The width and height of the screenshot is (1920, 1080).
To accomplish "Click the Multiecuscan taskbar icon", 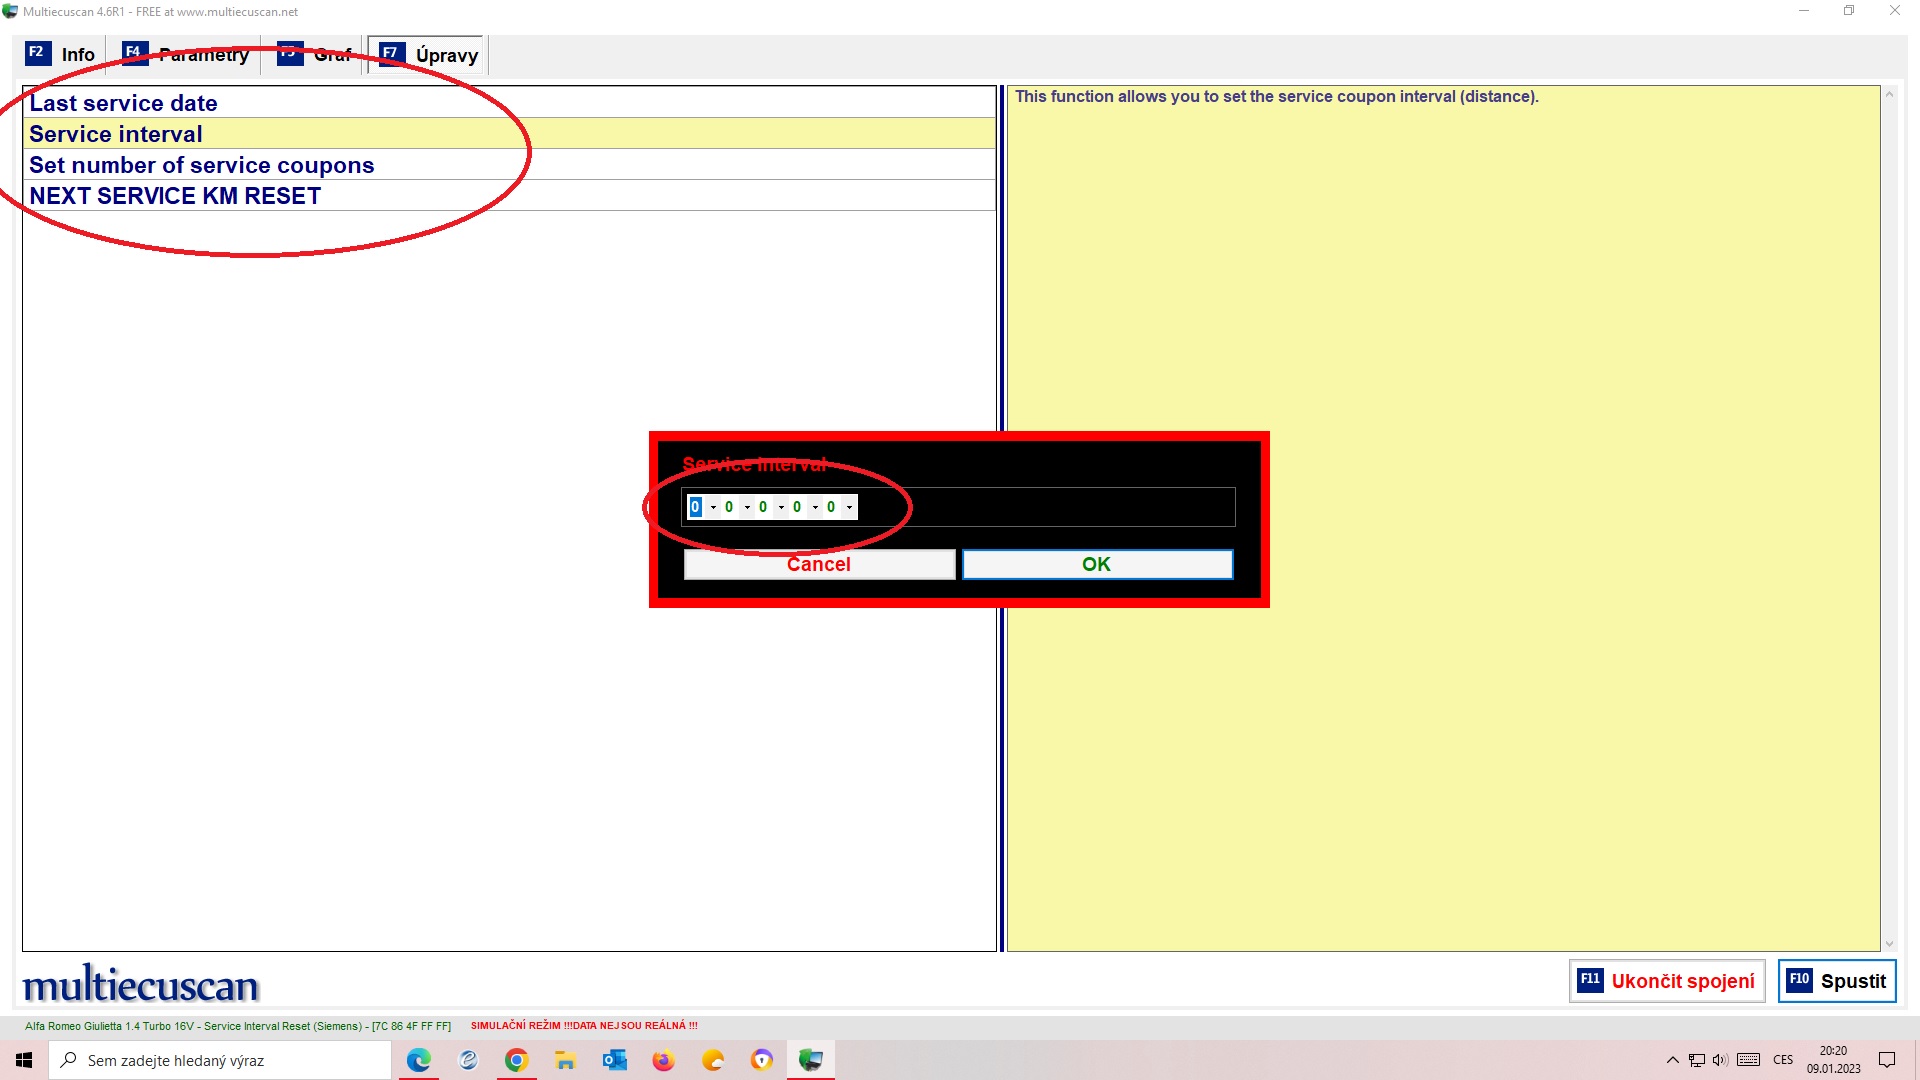I will pos(810,1060).
